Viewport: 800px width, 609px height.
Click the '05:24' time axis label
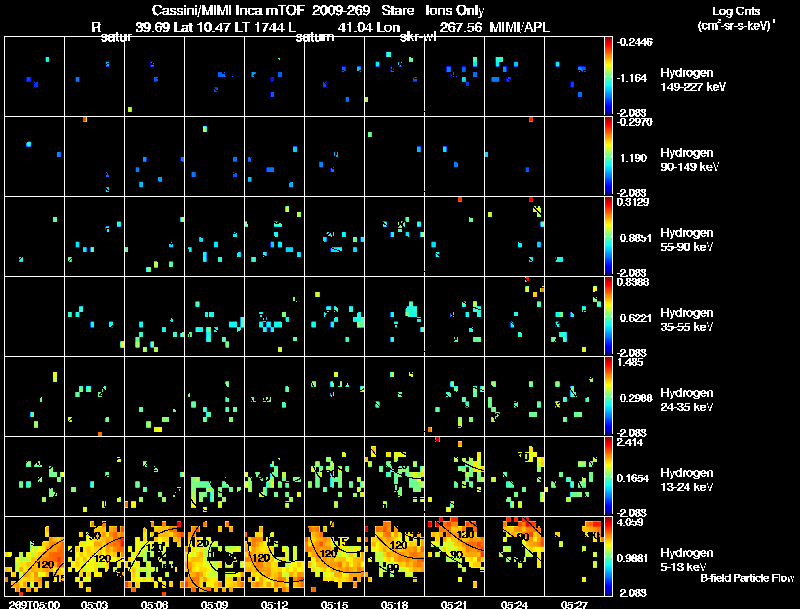pyautogui.click(x=514, y=605)
